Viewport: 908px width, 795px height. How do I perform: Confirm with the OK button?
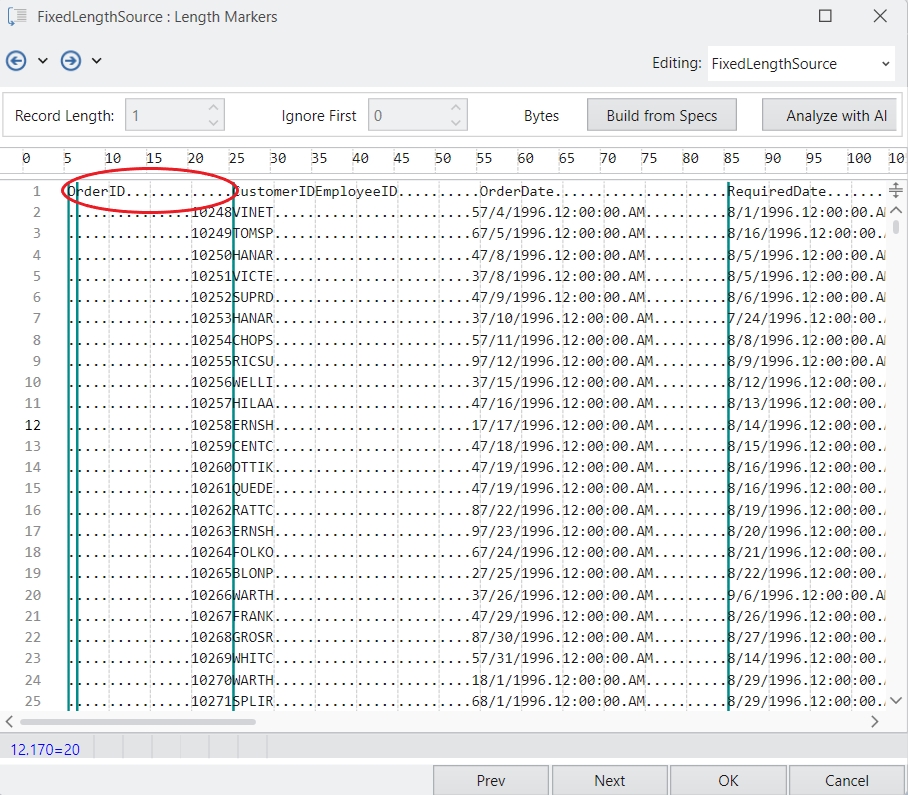[x=727, y=780]
